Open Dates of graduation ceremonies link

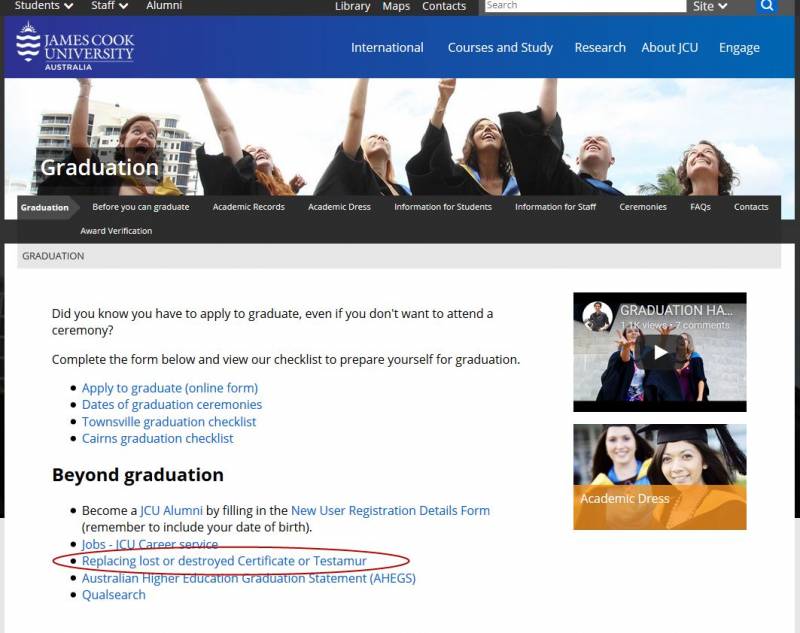click(x=172, y=405)
